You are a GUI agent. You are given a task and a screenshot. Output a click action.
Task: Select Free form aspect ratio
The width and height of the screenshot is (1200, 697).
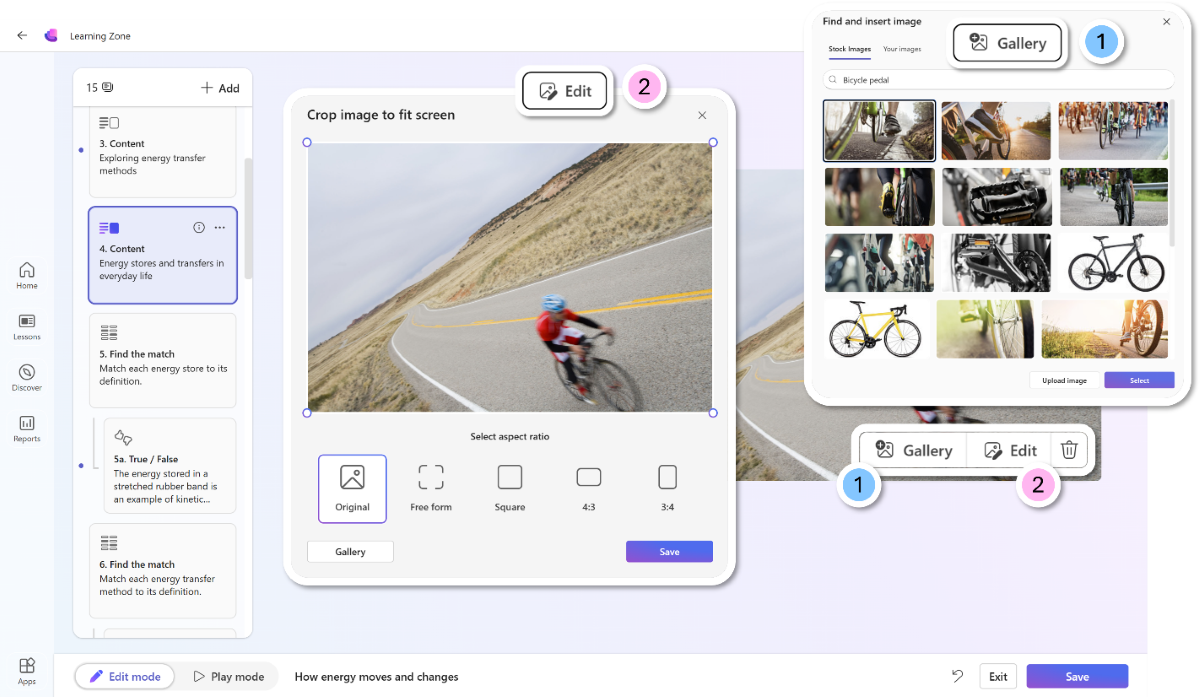[x=431, y=489]
